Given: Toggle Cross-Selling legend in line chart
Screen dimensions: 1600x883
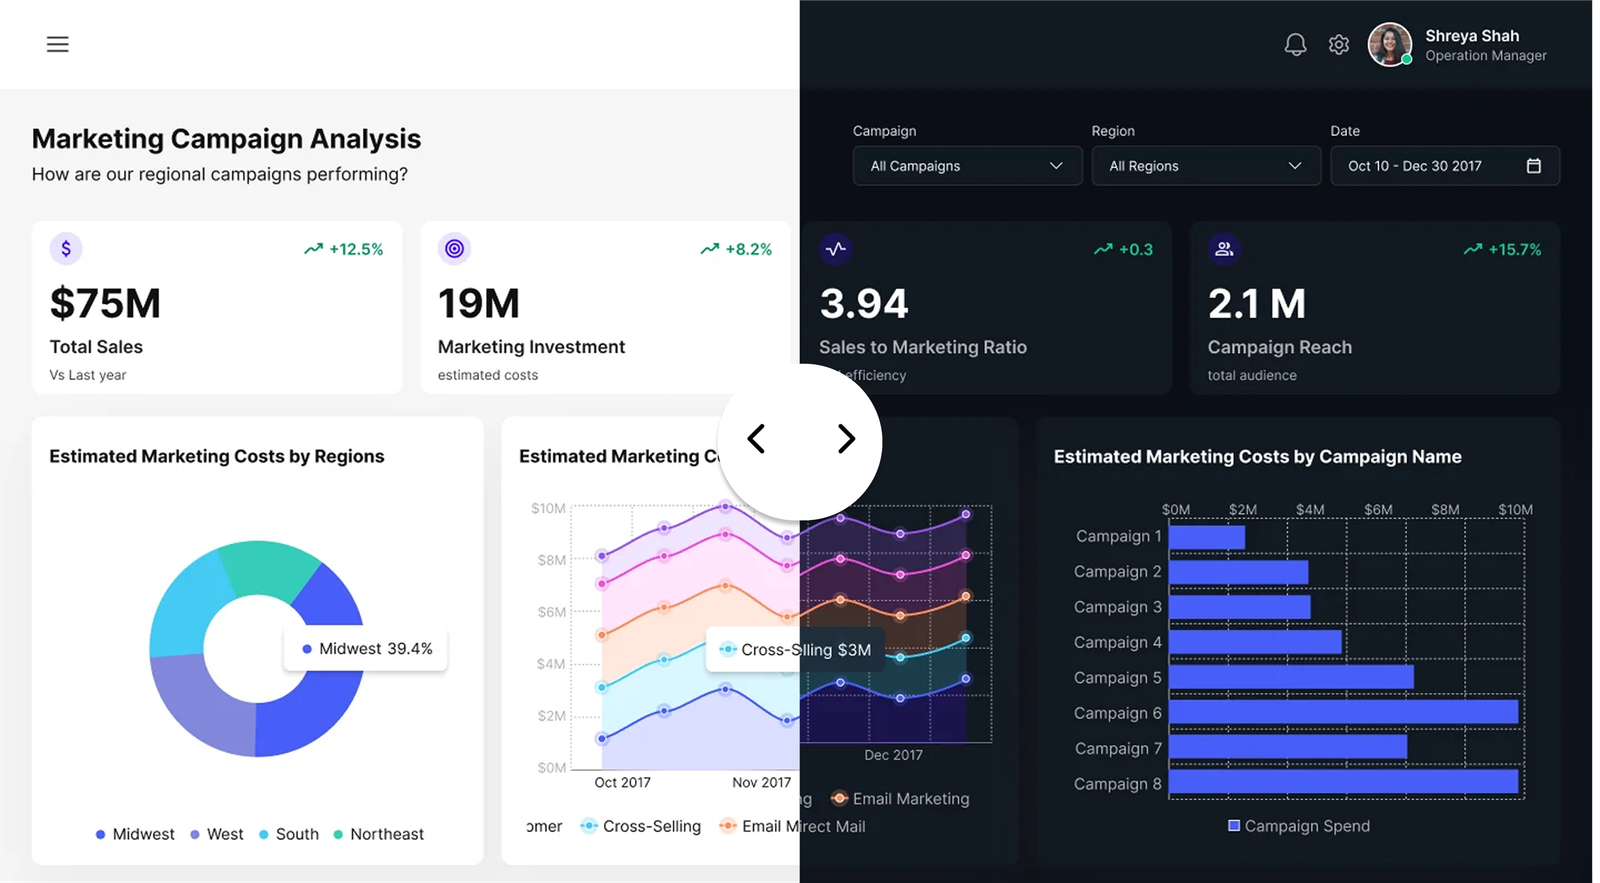Looking at the screenshot, I should pyautogui.click(x=641, y=826).
